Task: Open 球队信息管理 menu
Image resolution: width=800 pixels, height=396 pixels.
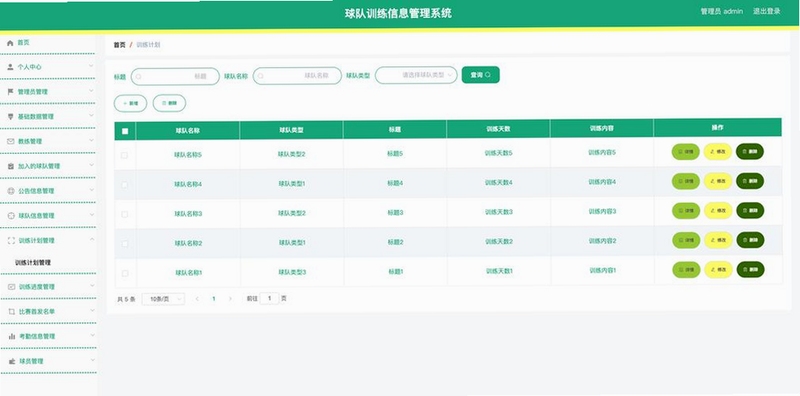Action: point(48,216)
